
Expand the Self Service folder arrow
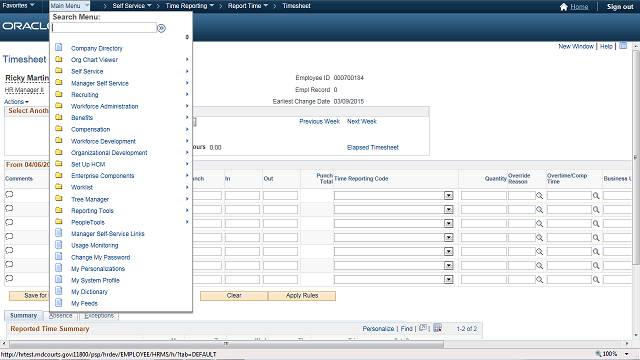(x=187, y=71)
